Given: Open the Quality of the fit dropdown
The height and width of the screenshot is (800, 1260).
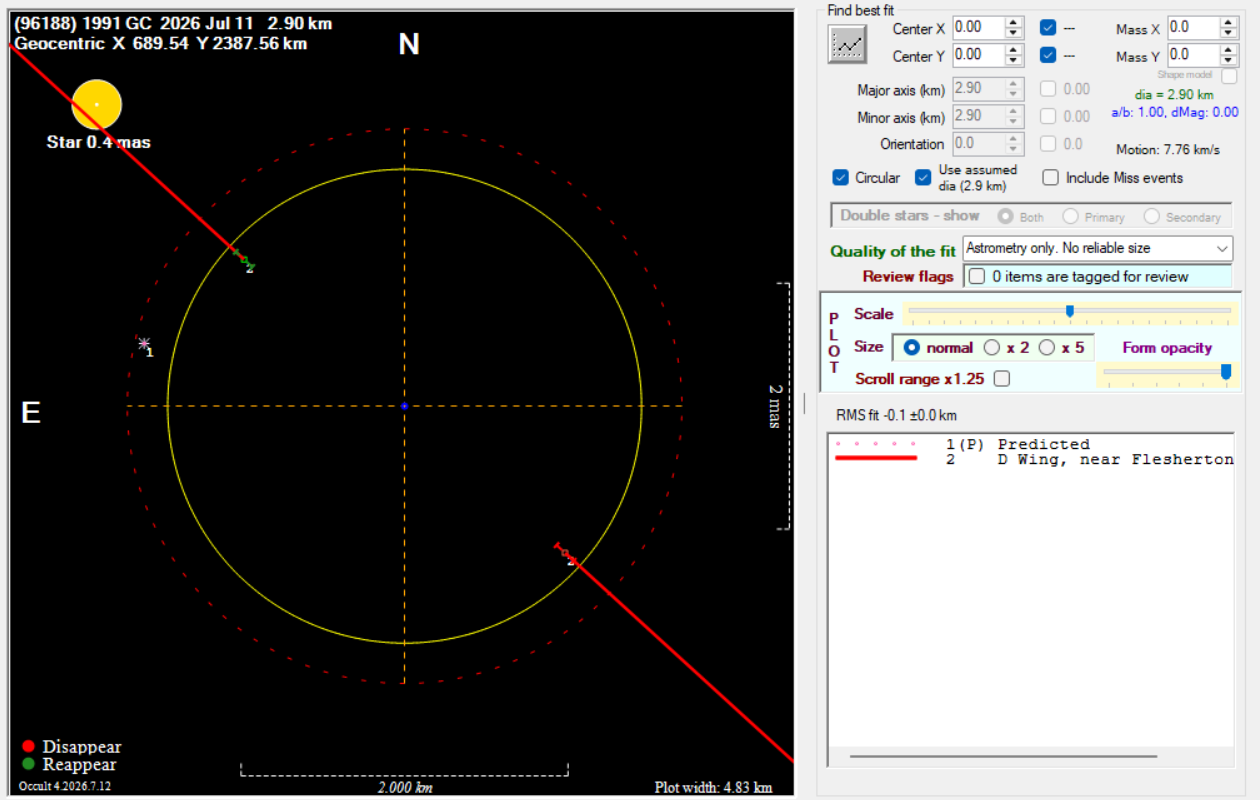Looking at the screenshot, I should [1098, 248].
